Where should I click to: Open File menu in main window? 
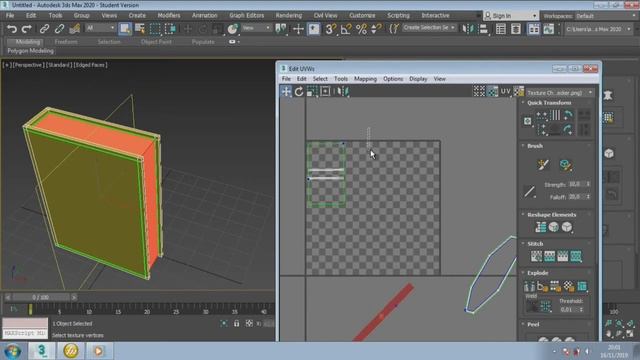pos(10,15)
